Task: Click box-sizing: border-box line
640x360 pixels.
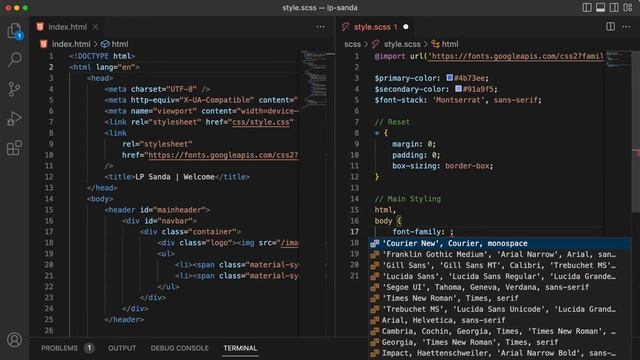Action: coord(443,166)
